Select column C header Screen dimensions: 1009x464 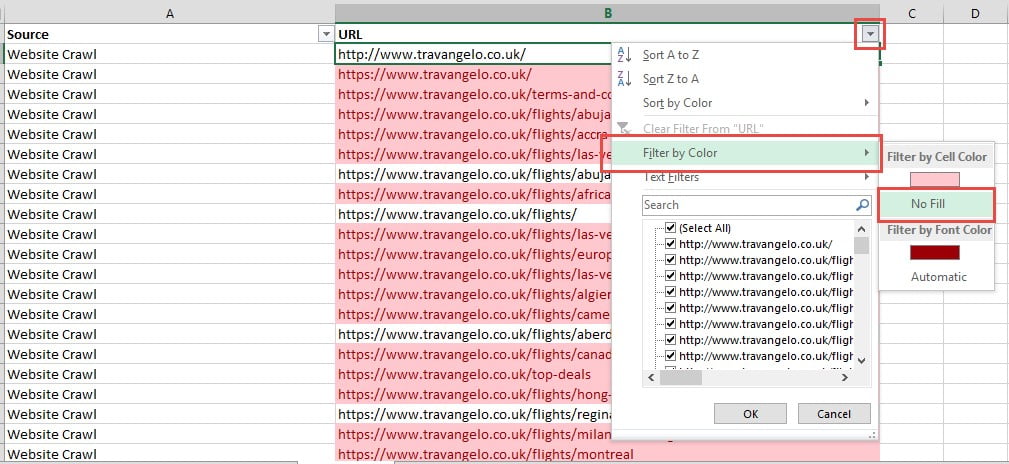point(912,13)
